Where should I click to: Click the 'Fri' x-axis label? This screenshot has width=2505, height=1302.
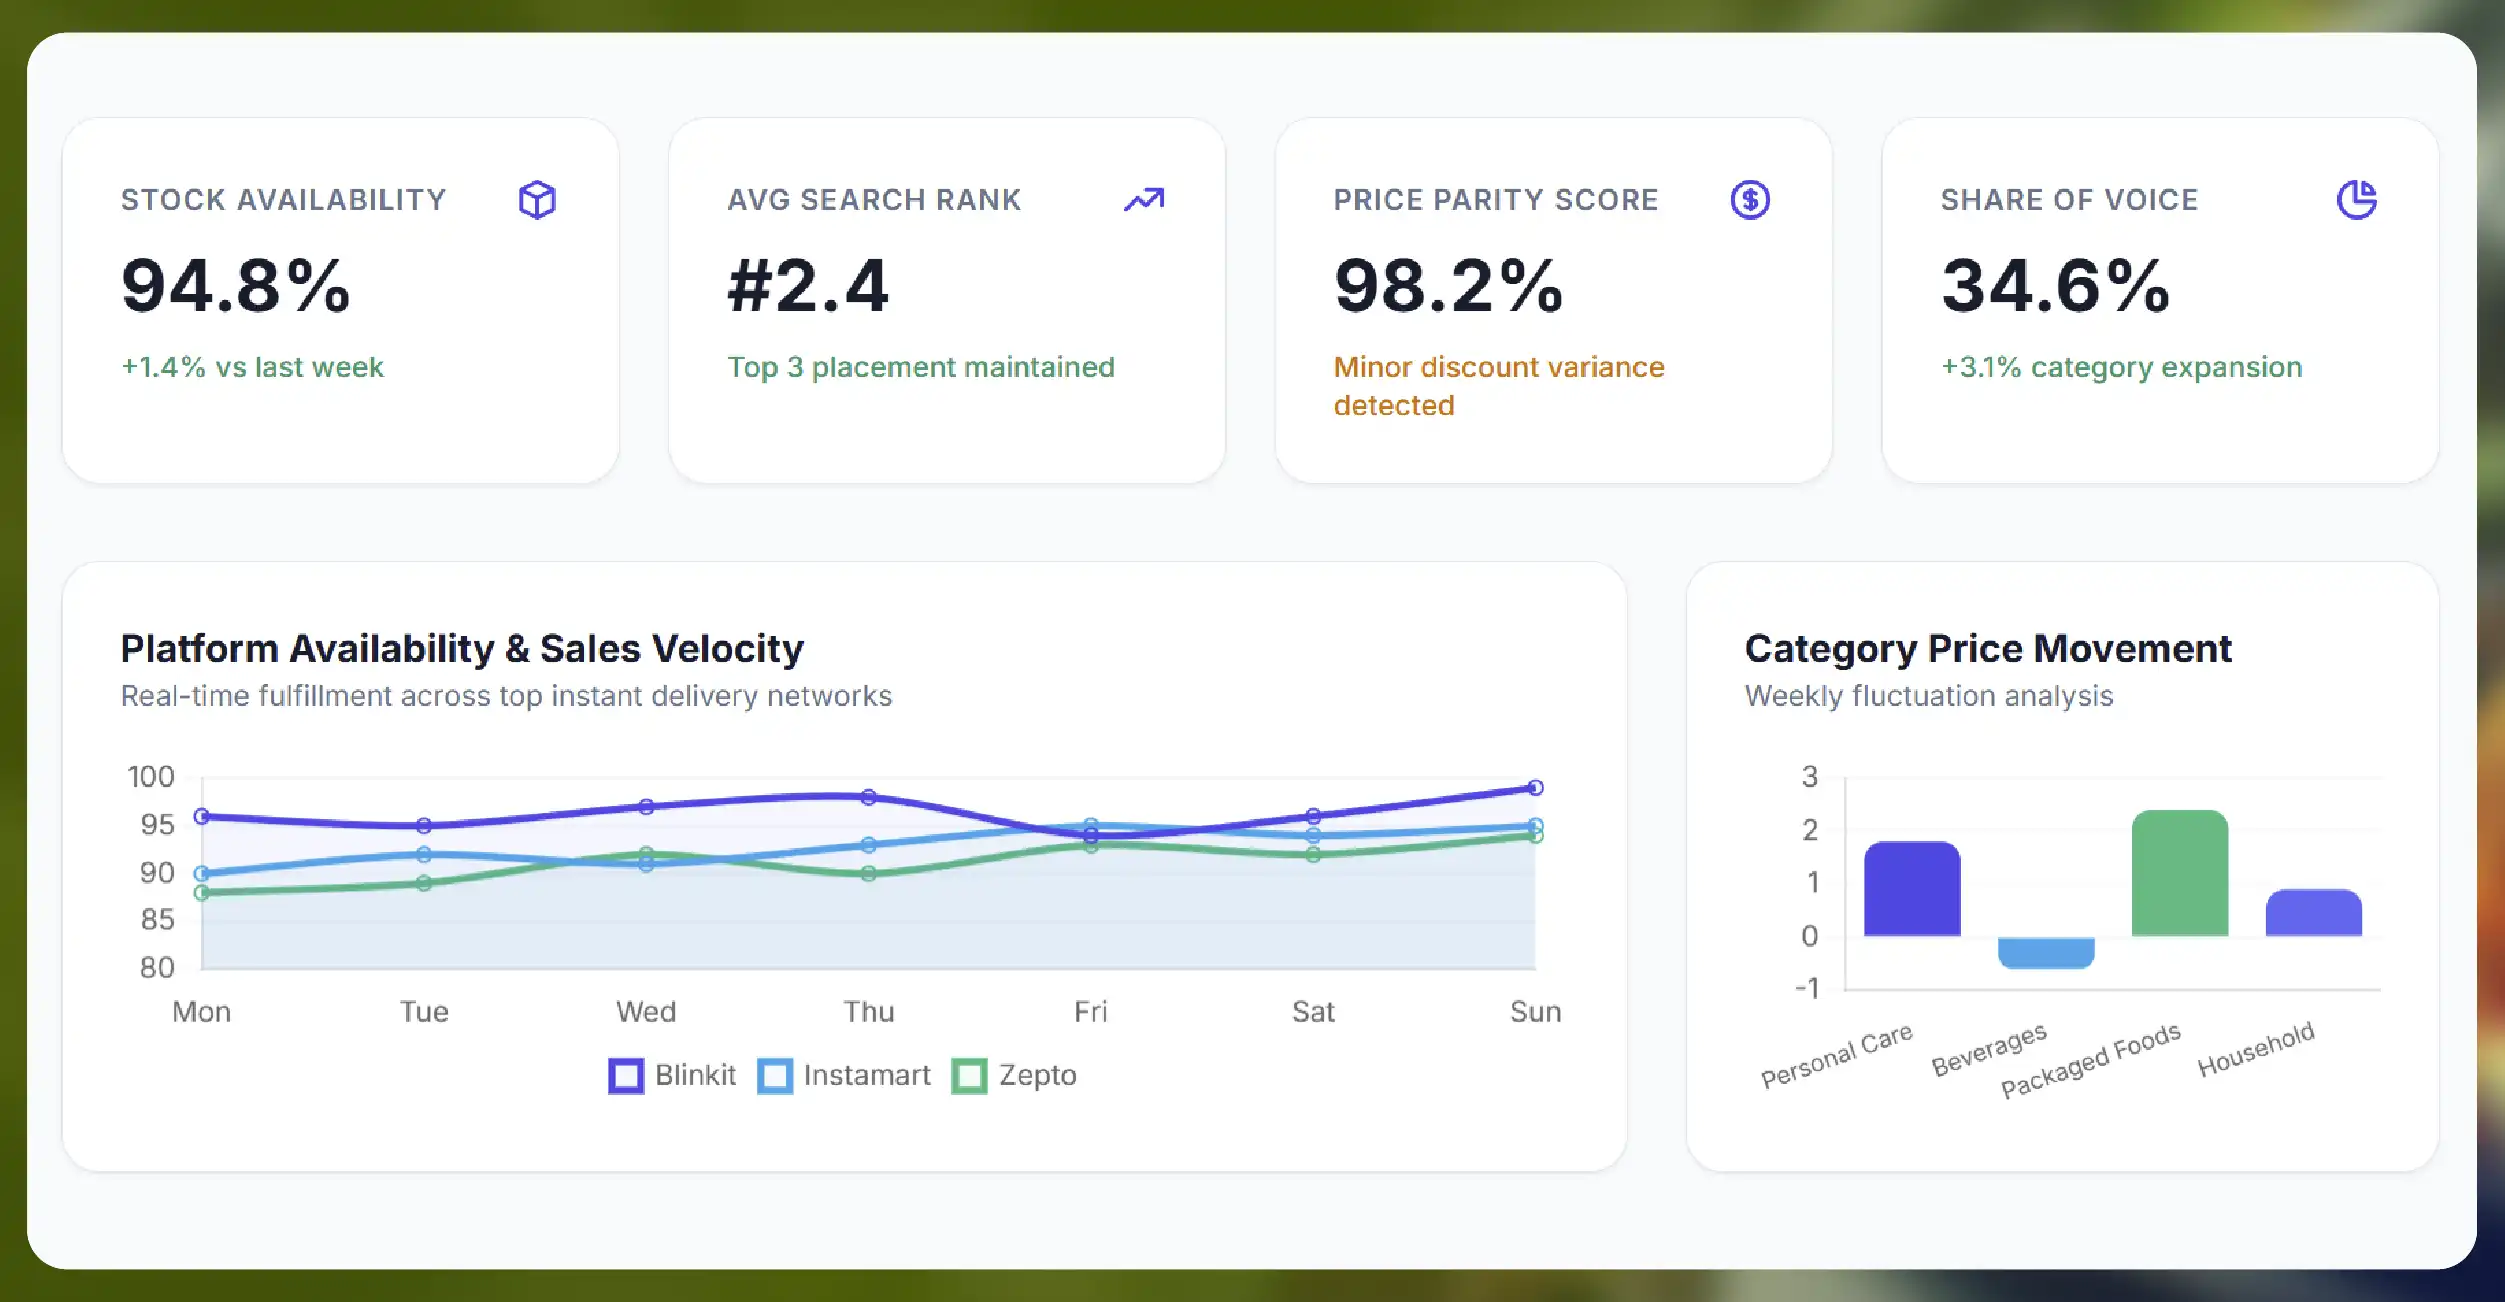coord(1091,1012)
